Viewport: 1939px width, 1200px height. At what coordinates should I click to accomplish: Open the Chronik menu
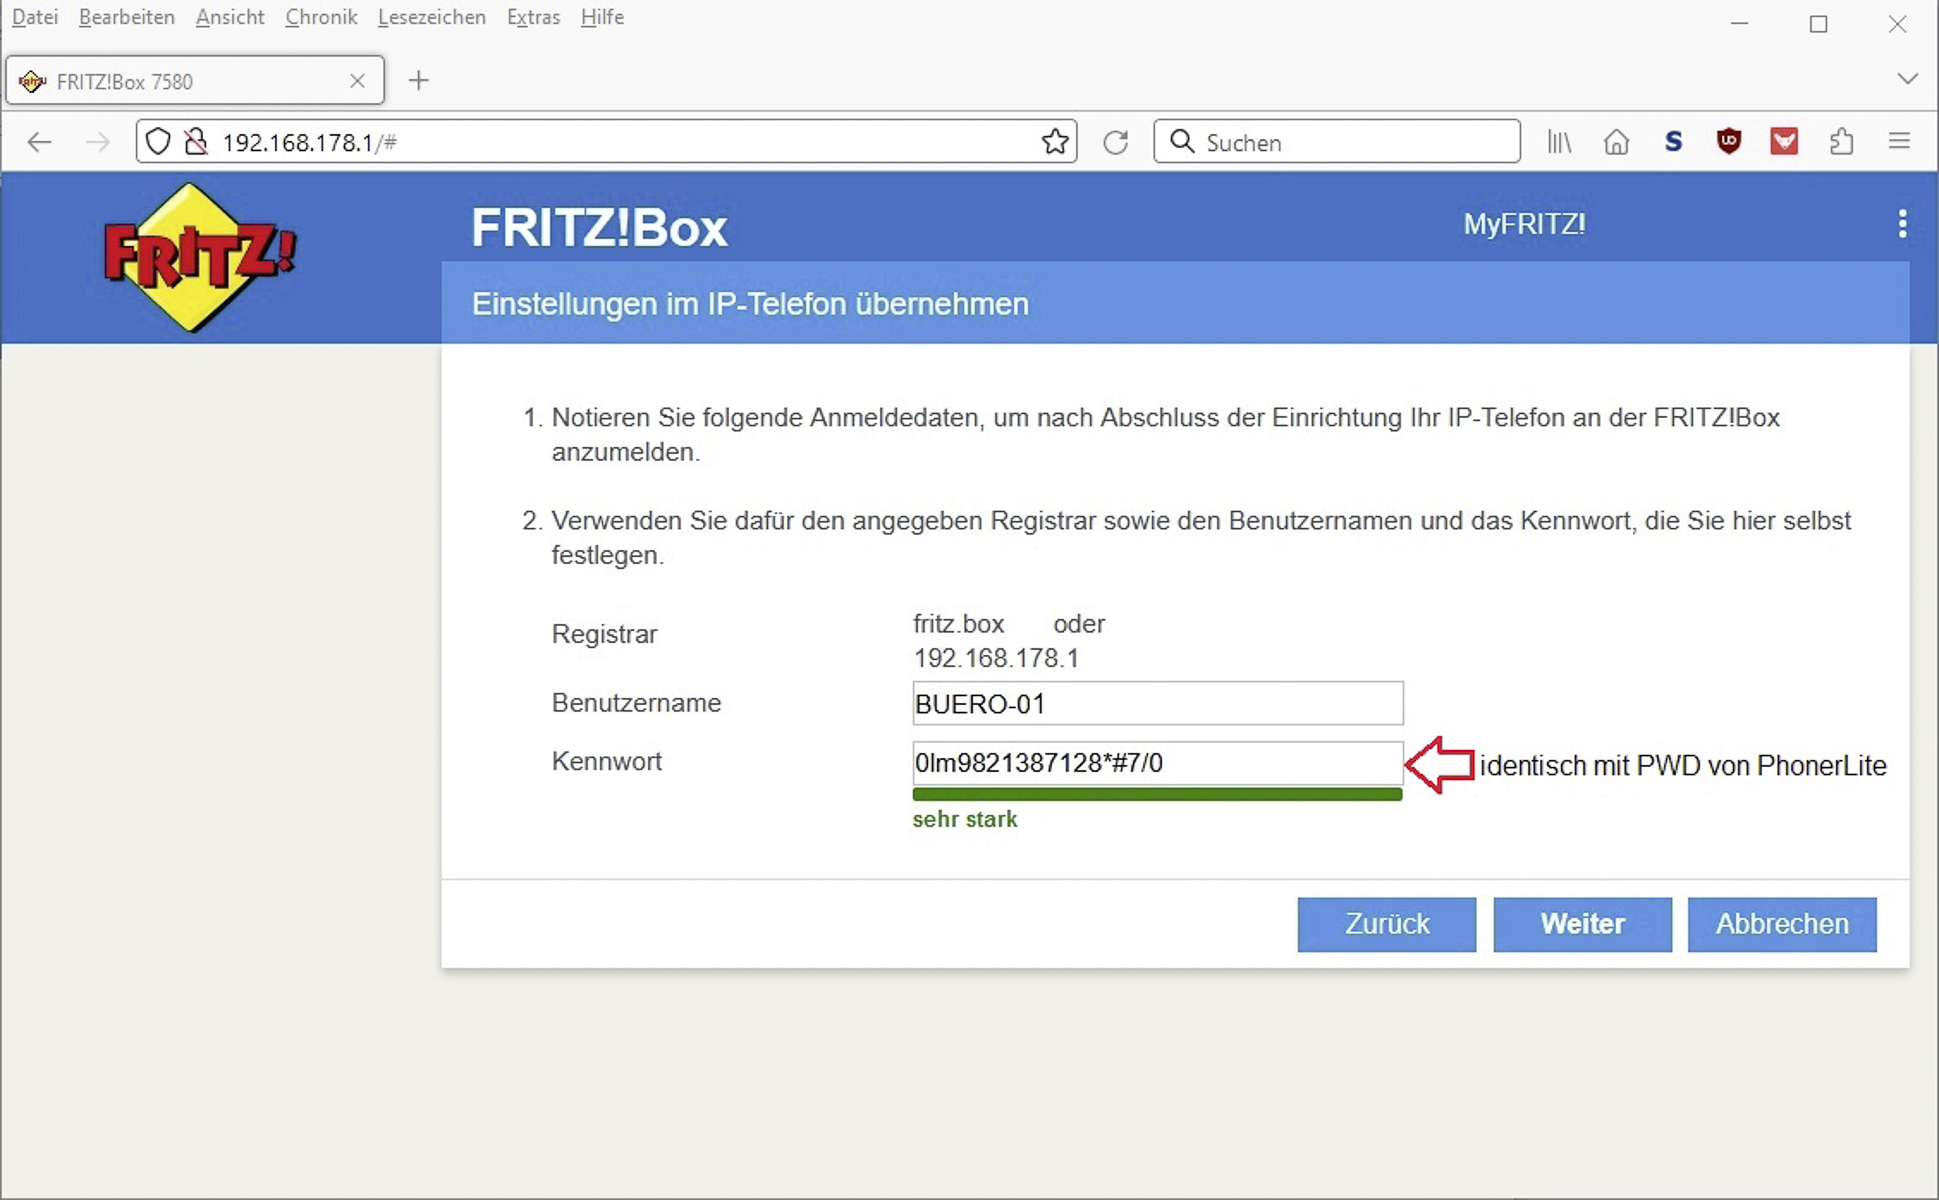321,17
